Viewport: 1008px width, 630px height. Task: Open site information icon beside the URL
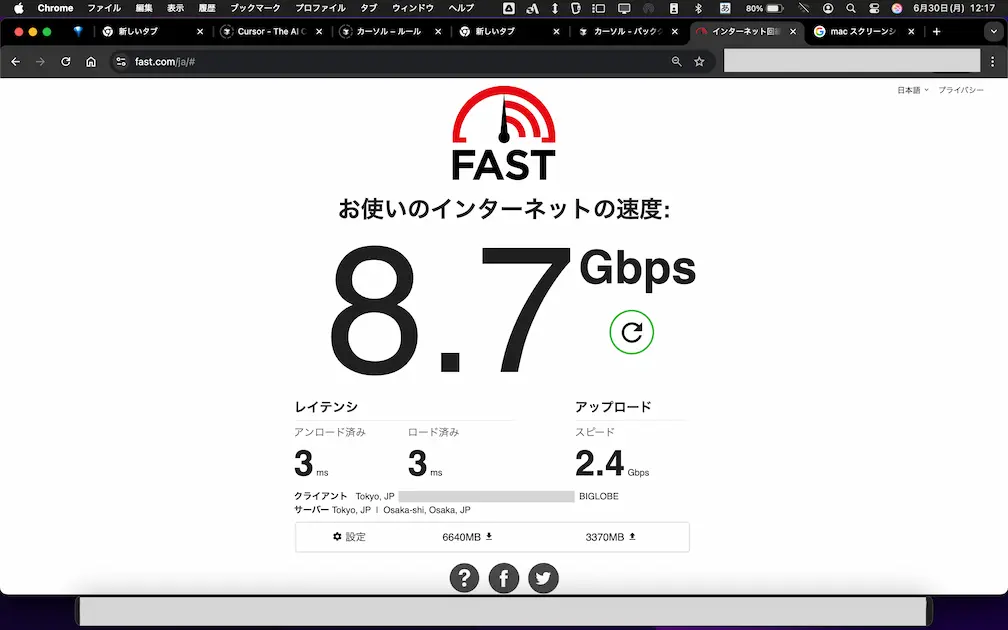click(x=121, y=62)
